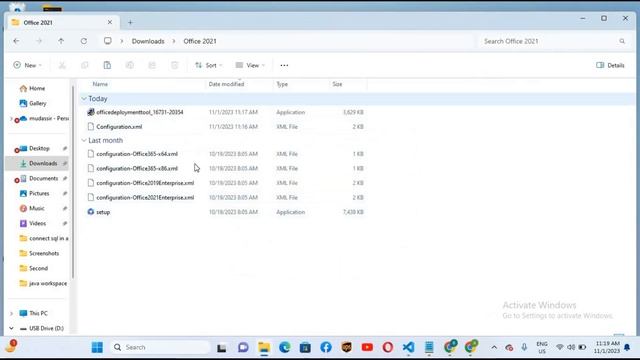Open notifications bell in system tray
The width and height of the screenshot is (640, 360).
click(x=627, y=347)
